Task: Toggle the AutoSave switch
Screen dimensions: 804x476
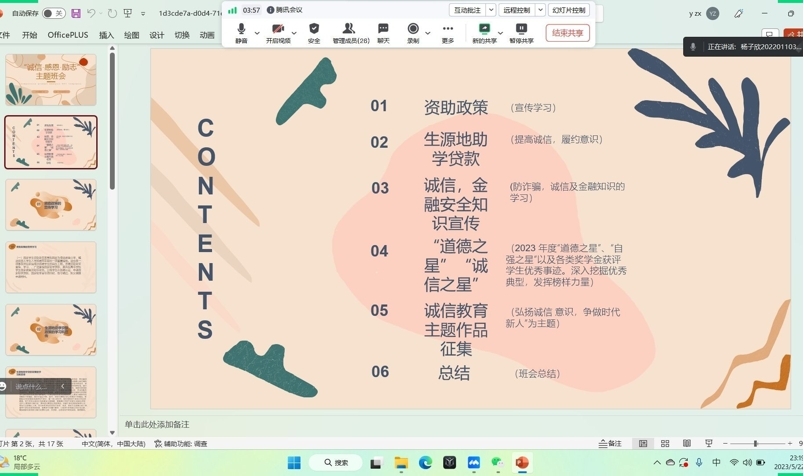Action: (x=53, y=14)
